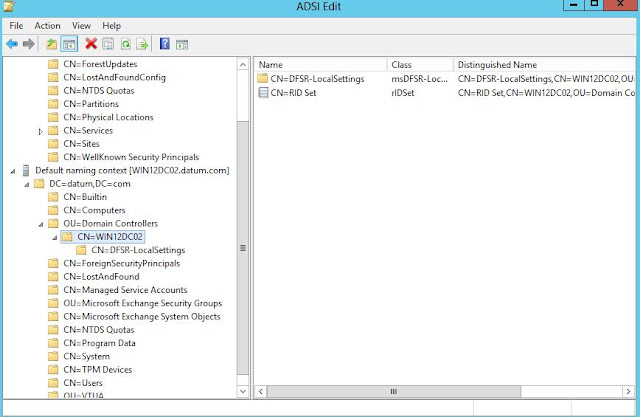Select CN=Users in the tree
640x417 pixels.
click(x=83, y=383)
